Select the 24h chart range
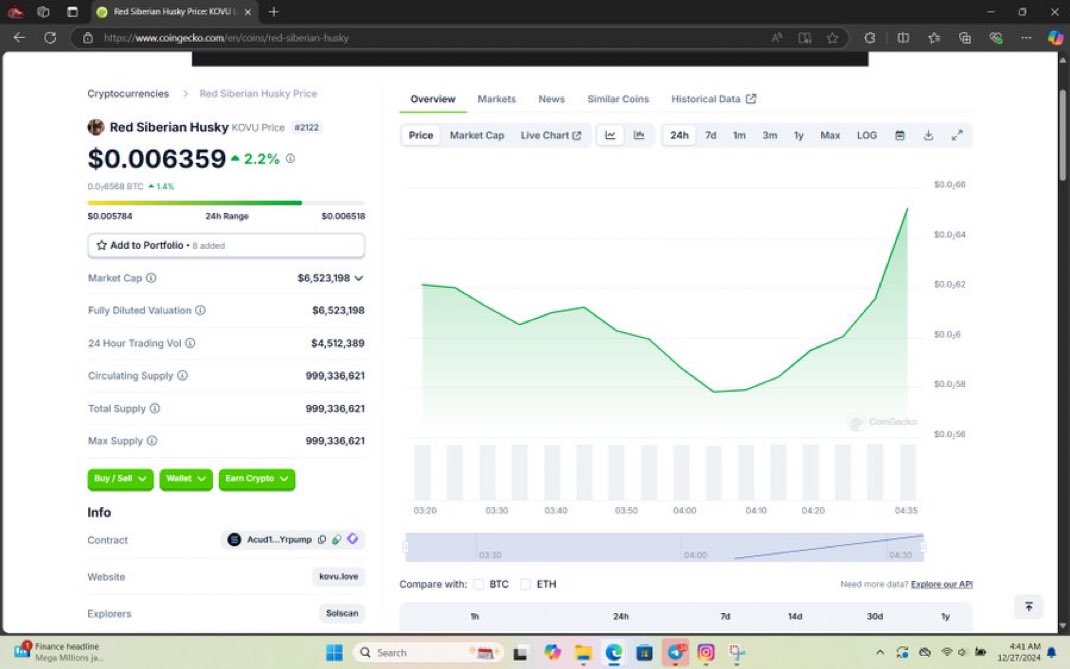The height and width of the screenshot is (669, 1070). coord(679,135)
